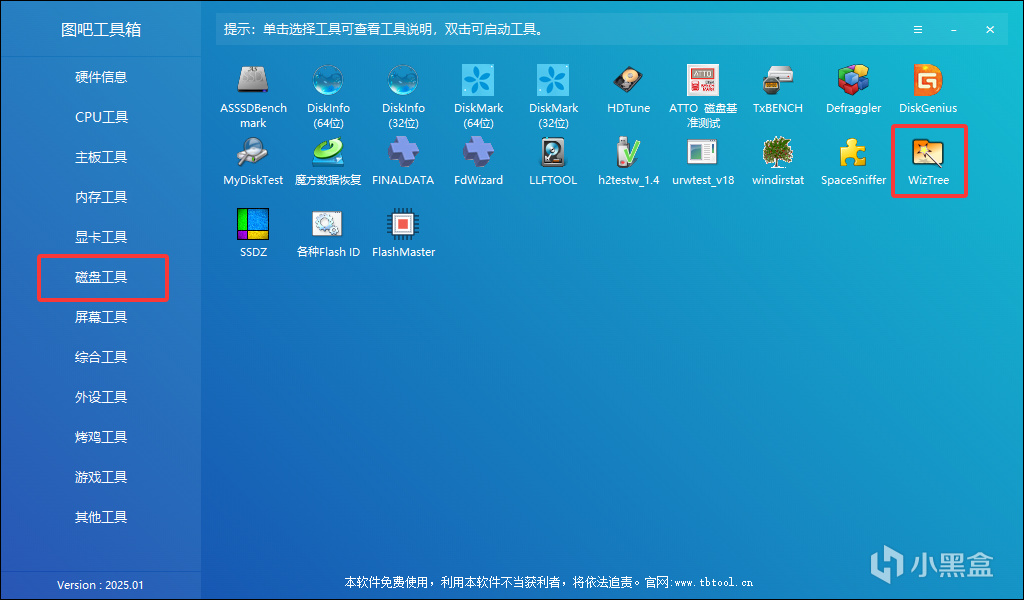The height and width of the screenshot is (600, 1024).
Task: Switch to 主板工具 category
Action: click(x=101, y=157)
